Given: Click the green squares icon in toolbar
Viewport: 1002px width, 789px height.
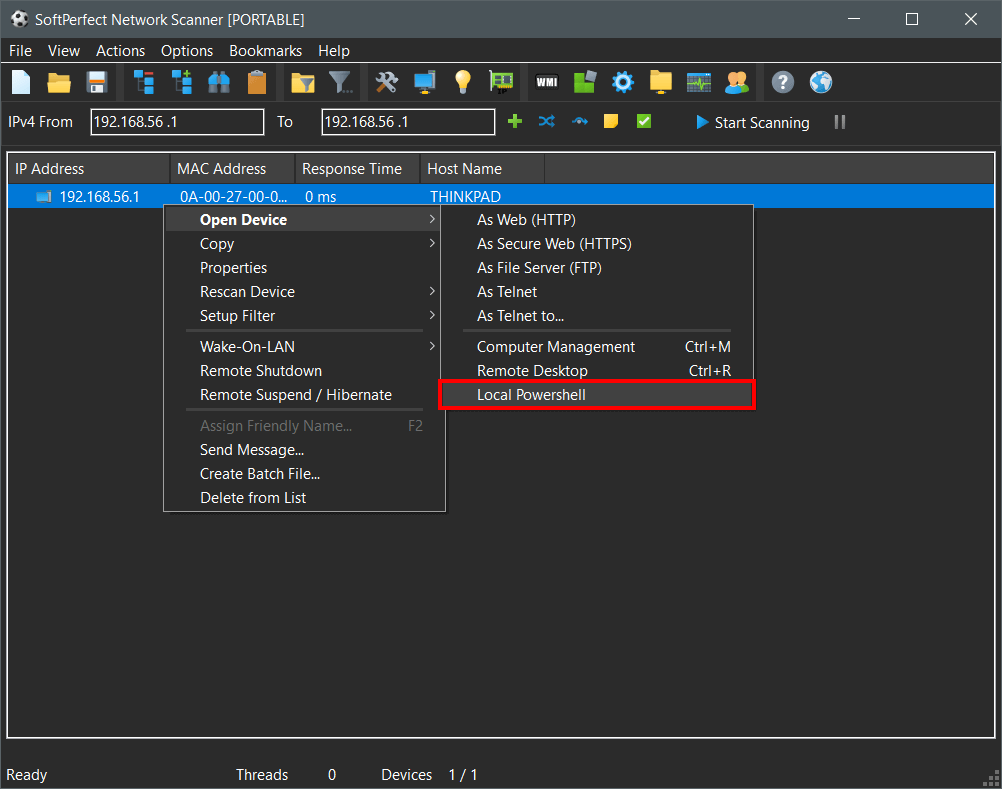Looking at the screenshot, I should tap(585, 82).
